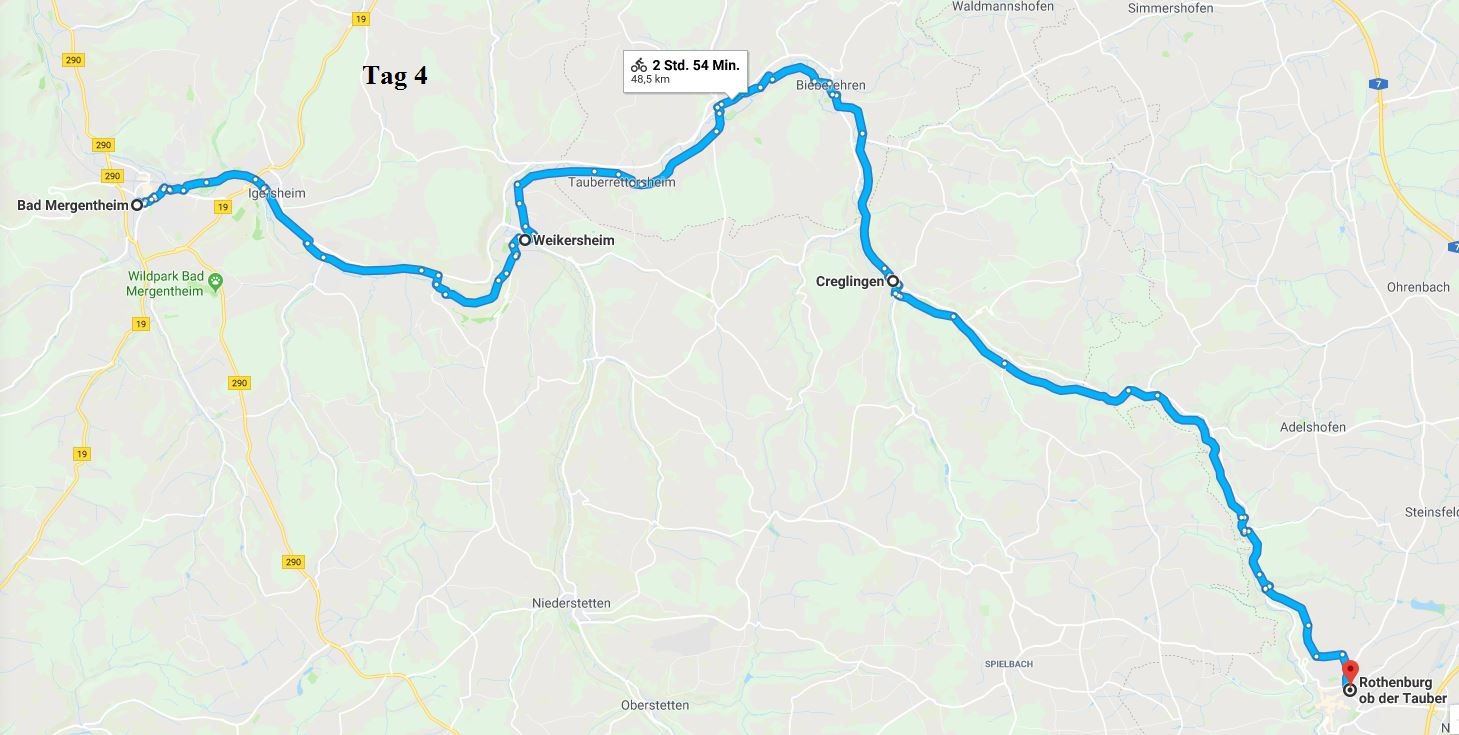
Task: Click the blue A7 highway shield
Action: (x=1379, y=86)
